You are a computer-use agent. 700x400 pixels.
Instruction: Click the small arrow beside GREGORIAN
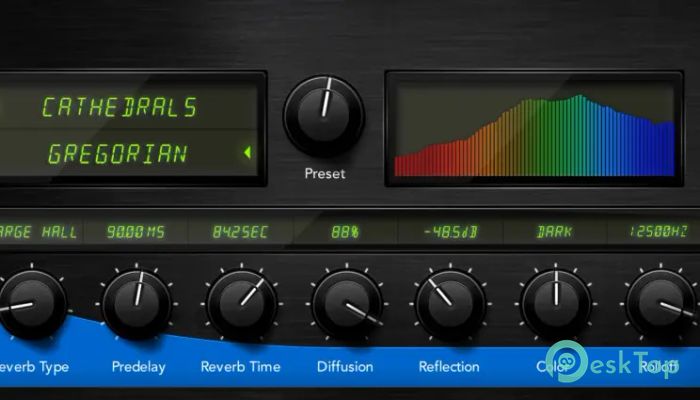247,153
